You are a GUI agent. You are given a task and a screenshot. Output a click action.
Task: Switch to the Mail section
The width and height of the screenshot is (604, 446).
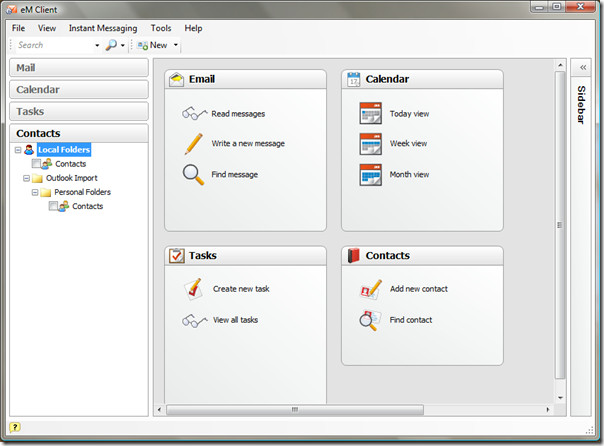78,68
